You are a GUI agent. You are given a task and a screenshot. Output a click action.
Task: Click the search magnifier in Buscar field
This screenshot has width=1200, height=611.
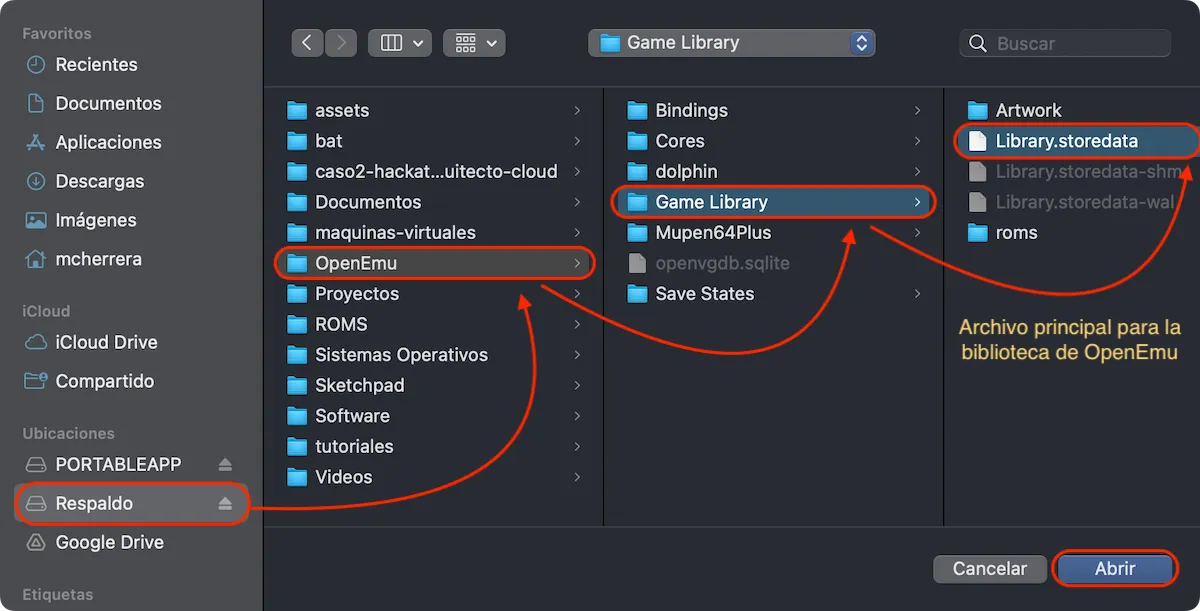[x=977, y=43]
